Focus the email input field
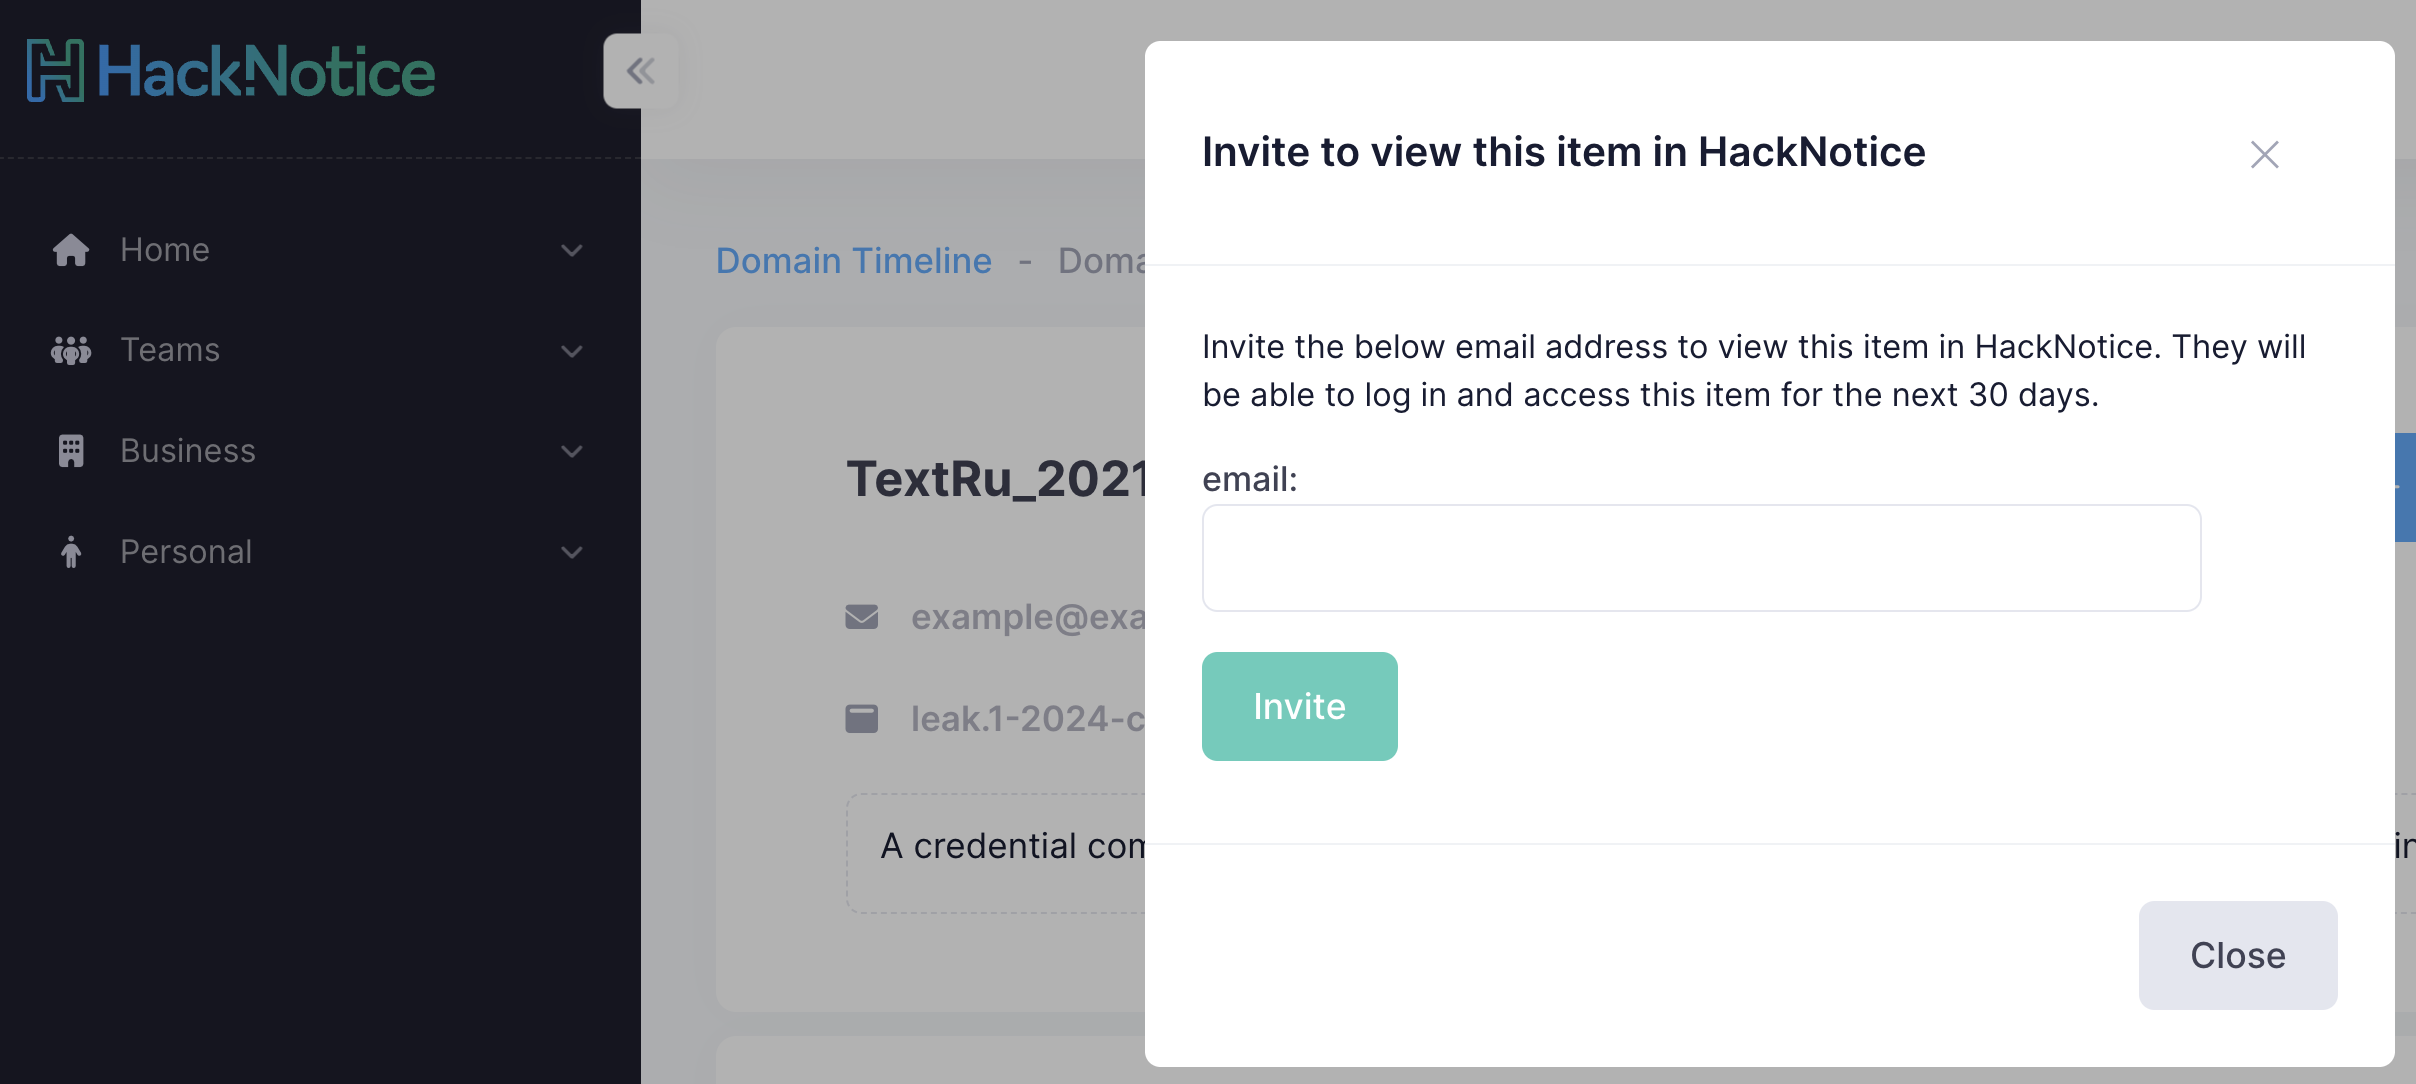This screenshot has height=1084, width=2416. point(1700,558)
